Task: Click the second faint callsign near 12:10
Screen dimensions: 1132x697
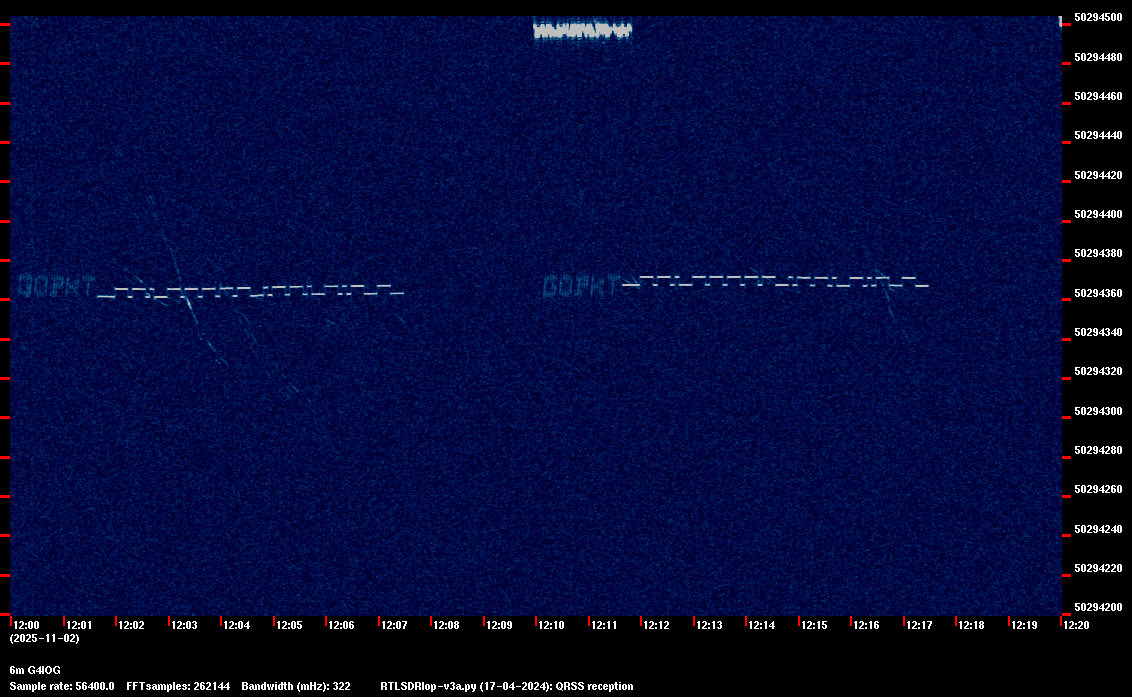Action: click(580, 287)
